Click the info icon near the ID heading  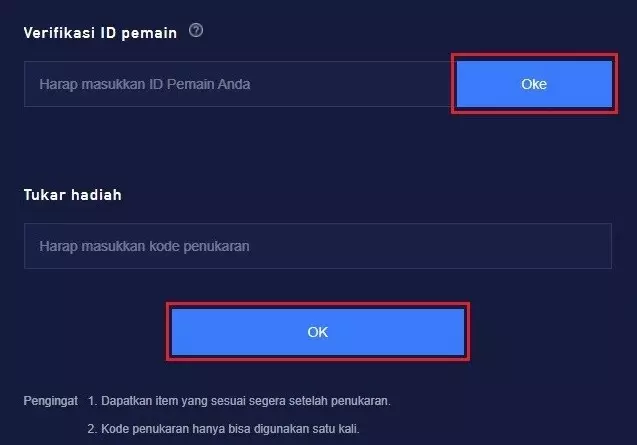[196, 31]
